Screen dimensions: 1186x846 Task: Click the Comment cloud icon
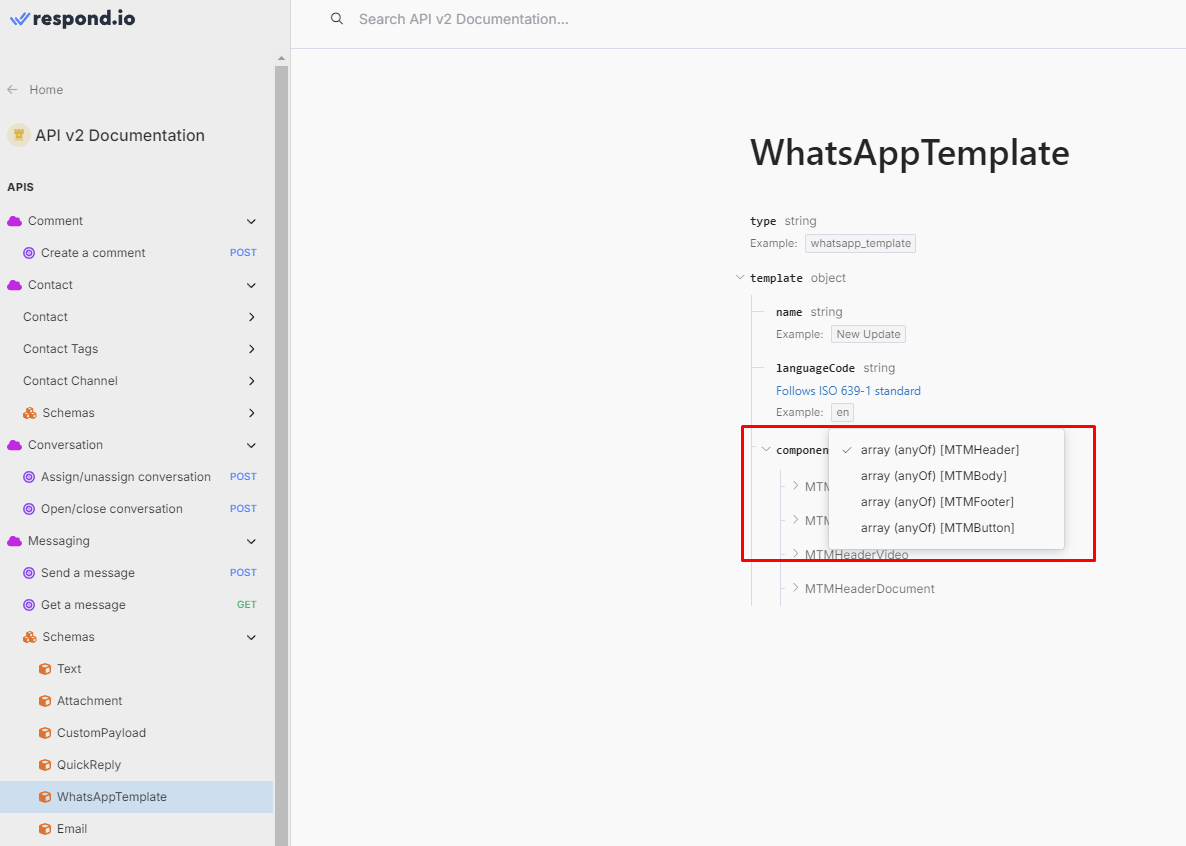pos(14,221)
